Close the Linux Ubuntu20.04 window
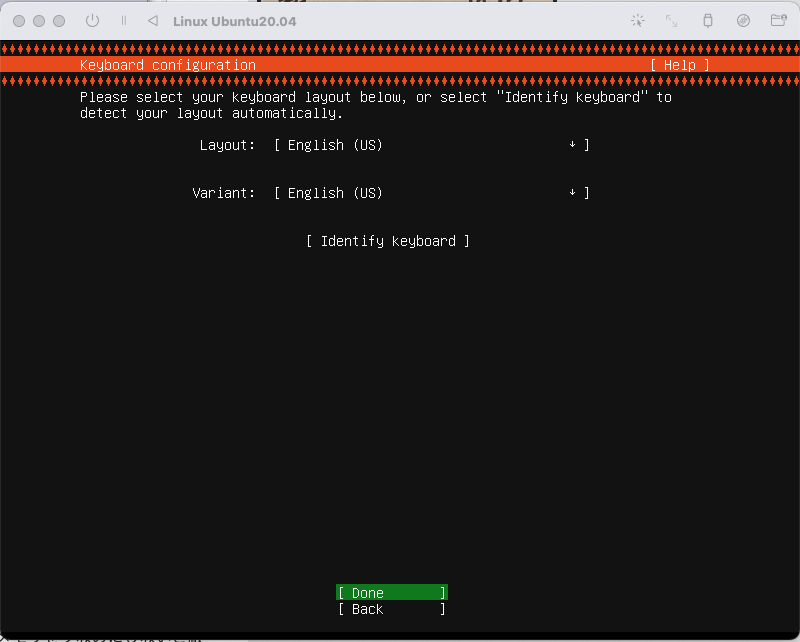 pyautogui.click(x=19, y=21)
